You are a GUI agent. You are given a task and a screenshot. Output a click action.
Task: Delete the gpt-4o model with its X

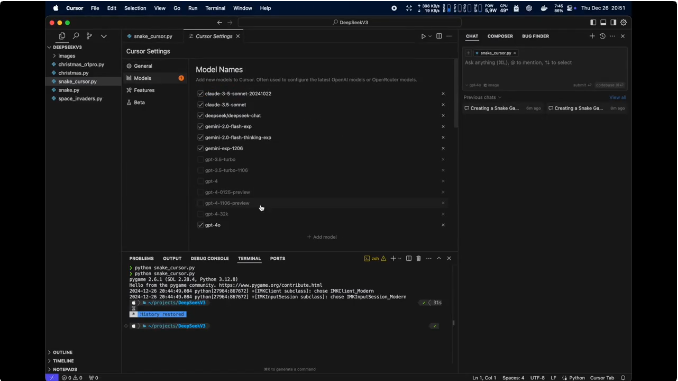(x=443, y=225)
